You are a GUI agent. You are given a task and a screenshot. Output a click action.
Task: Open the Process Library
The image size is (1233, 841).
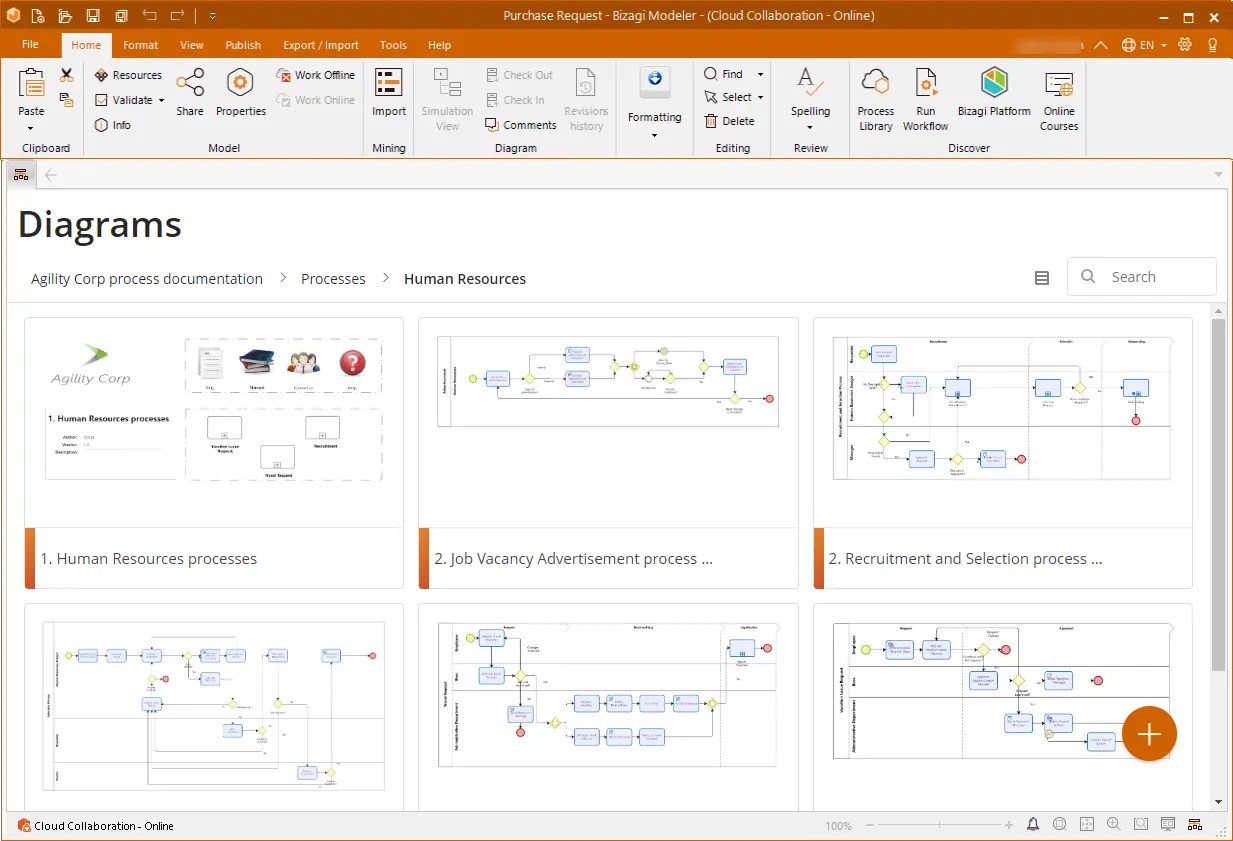coord(876,99)
